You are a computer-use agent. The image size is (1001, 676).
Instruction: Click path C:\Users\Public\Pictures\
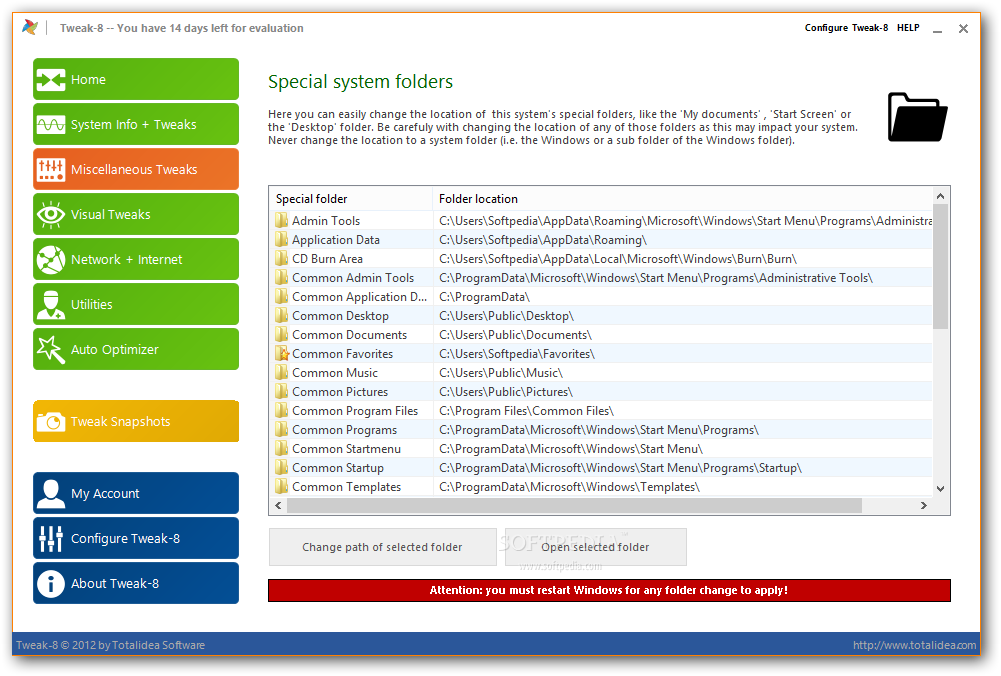506,392
